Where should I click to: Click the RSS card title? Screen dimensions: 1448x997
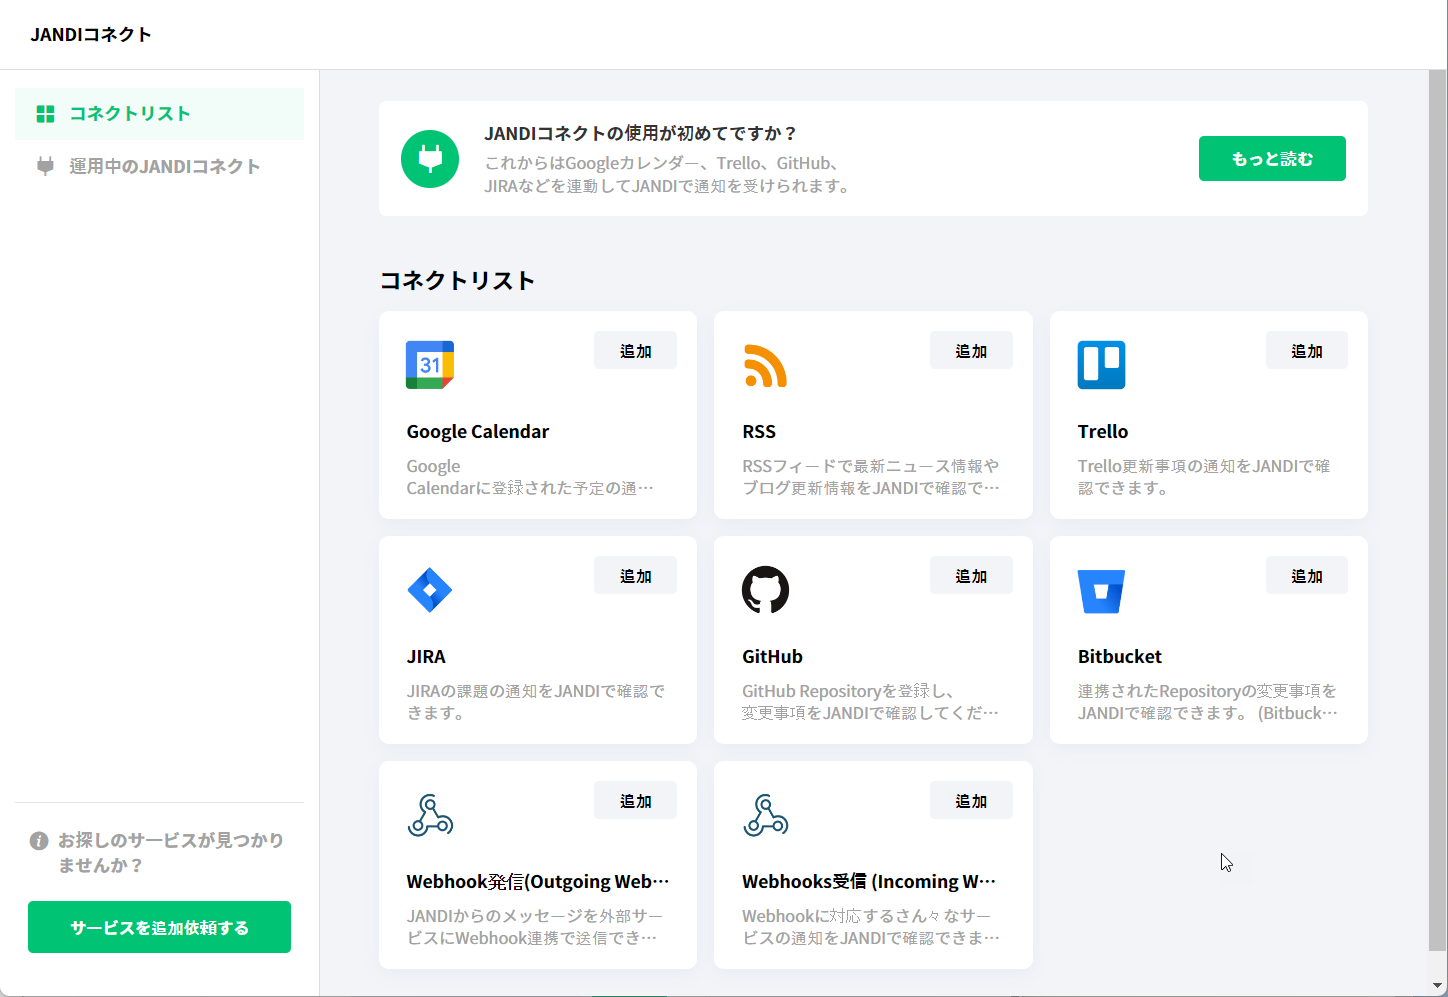pyautogui.click(x=759, y=432)
